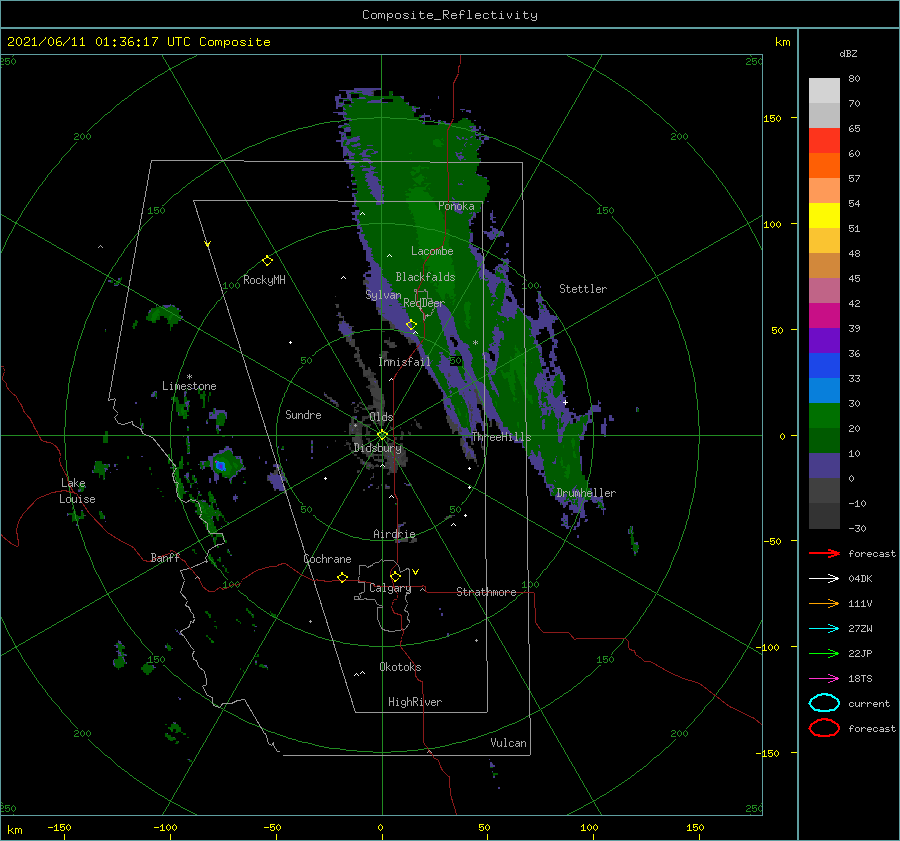900x841 pixels.
Task: Click the 2021/06/11 01:36:17 UTC timestamp
Action: click(99, 42)
